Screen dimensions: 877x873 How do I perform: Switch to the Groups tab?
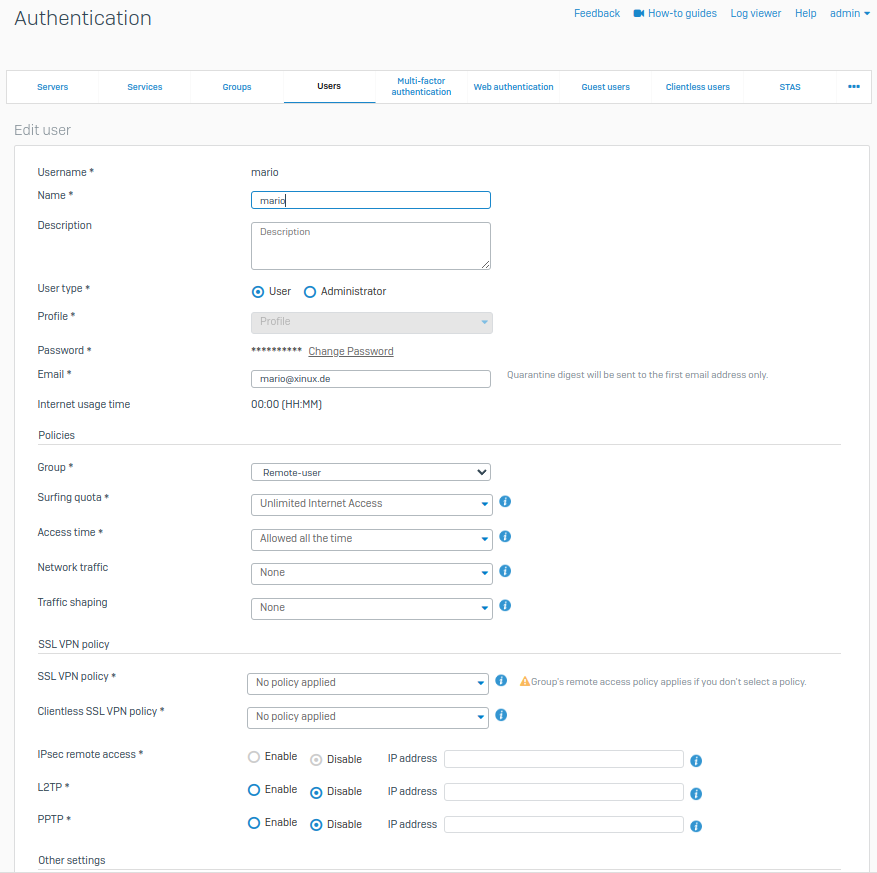[x=237, y=87]
